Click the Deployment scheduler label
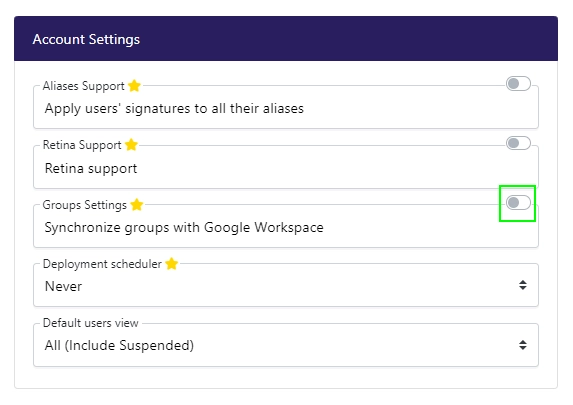 tap(102, 264)
